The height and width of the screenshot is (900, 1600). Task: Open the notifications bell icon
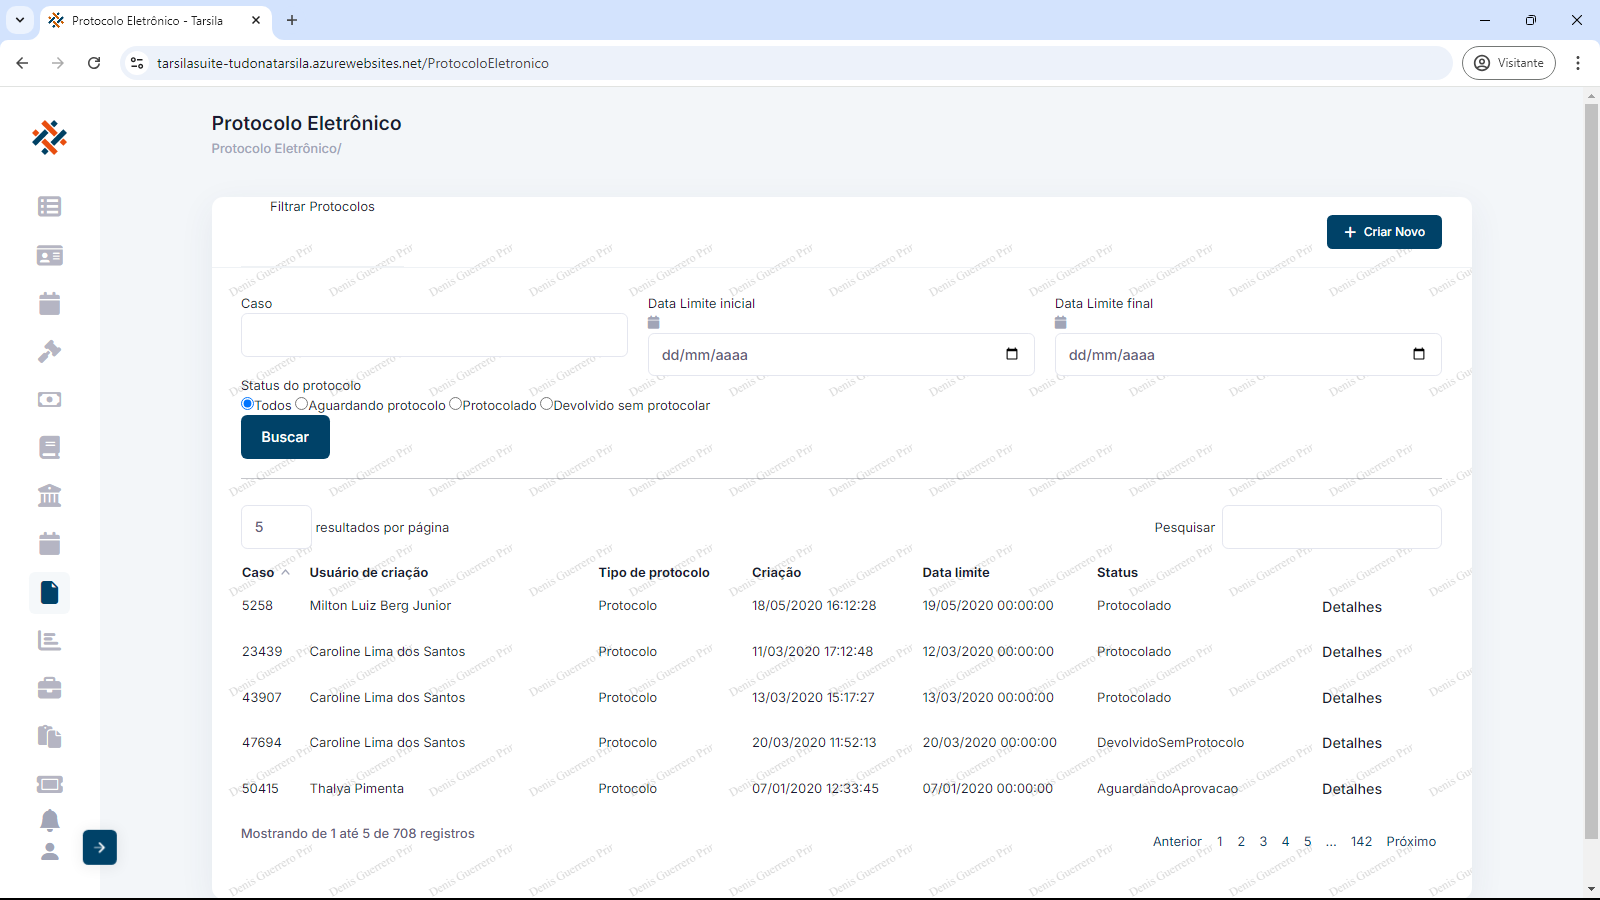click(49, 820)
